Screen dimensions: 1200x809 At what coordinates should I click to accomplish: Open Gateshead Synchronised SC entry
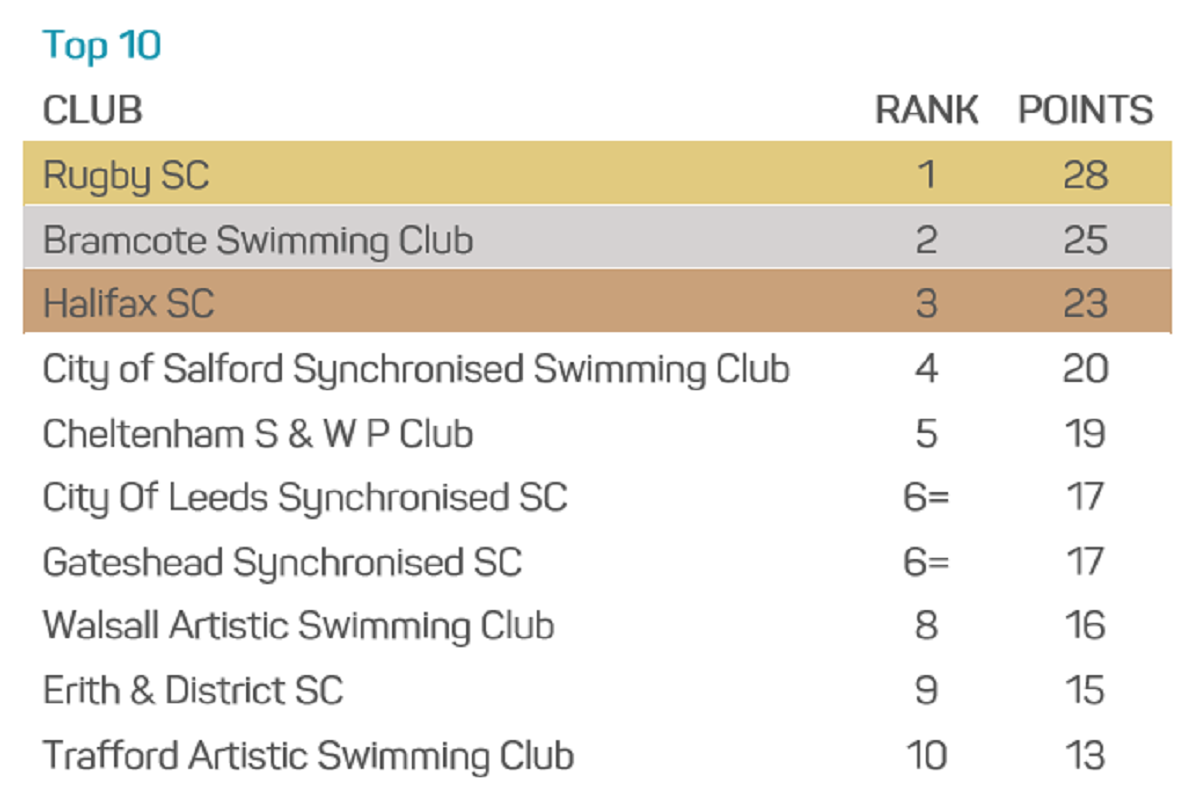[283, 563]
